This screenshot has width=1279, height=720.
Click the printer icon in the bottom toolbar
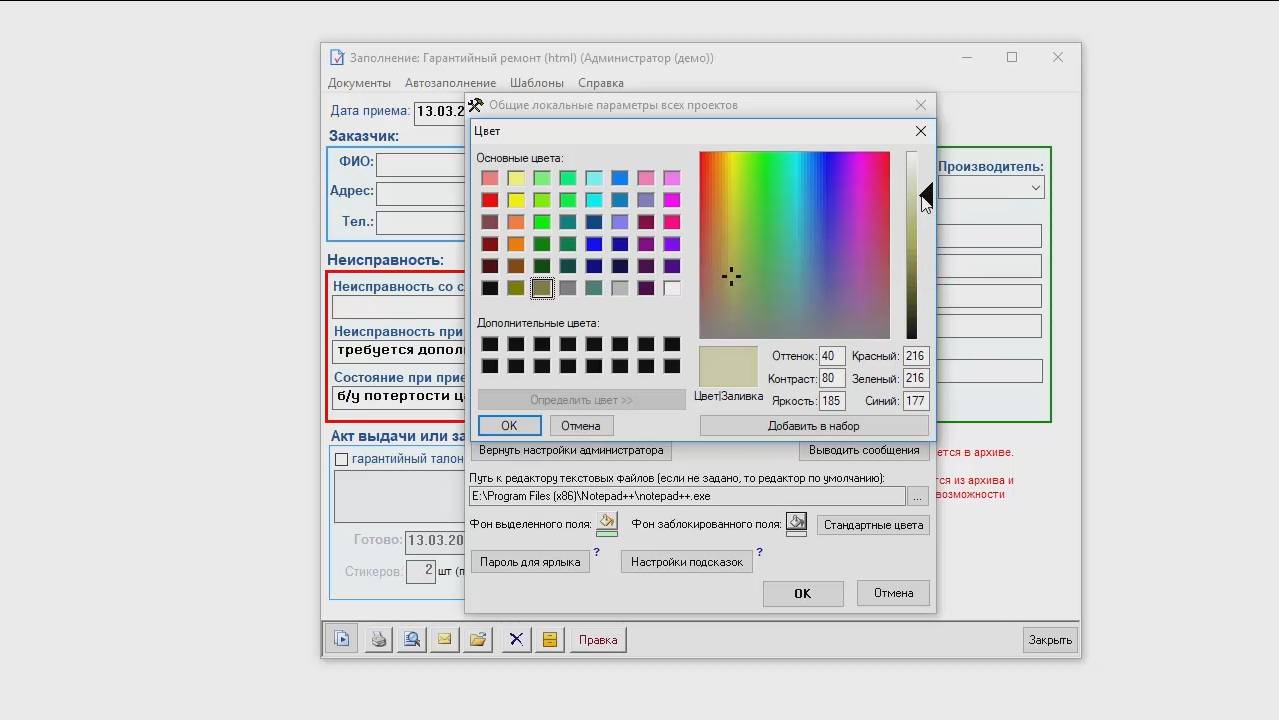click(378, 639)
